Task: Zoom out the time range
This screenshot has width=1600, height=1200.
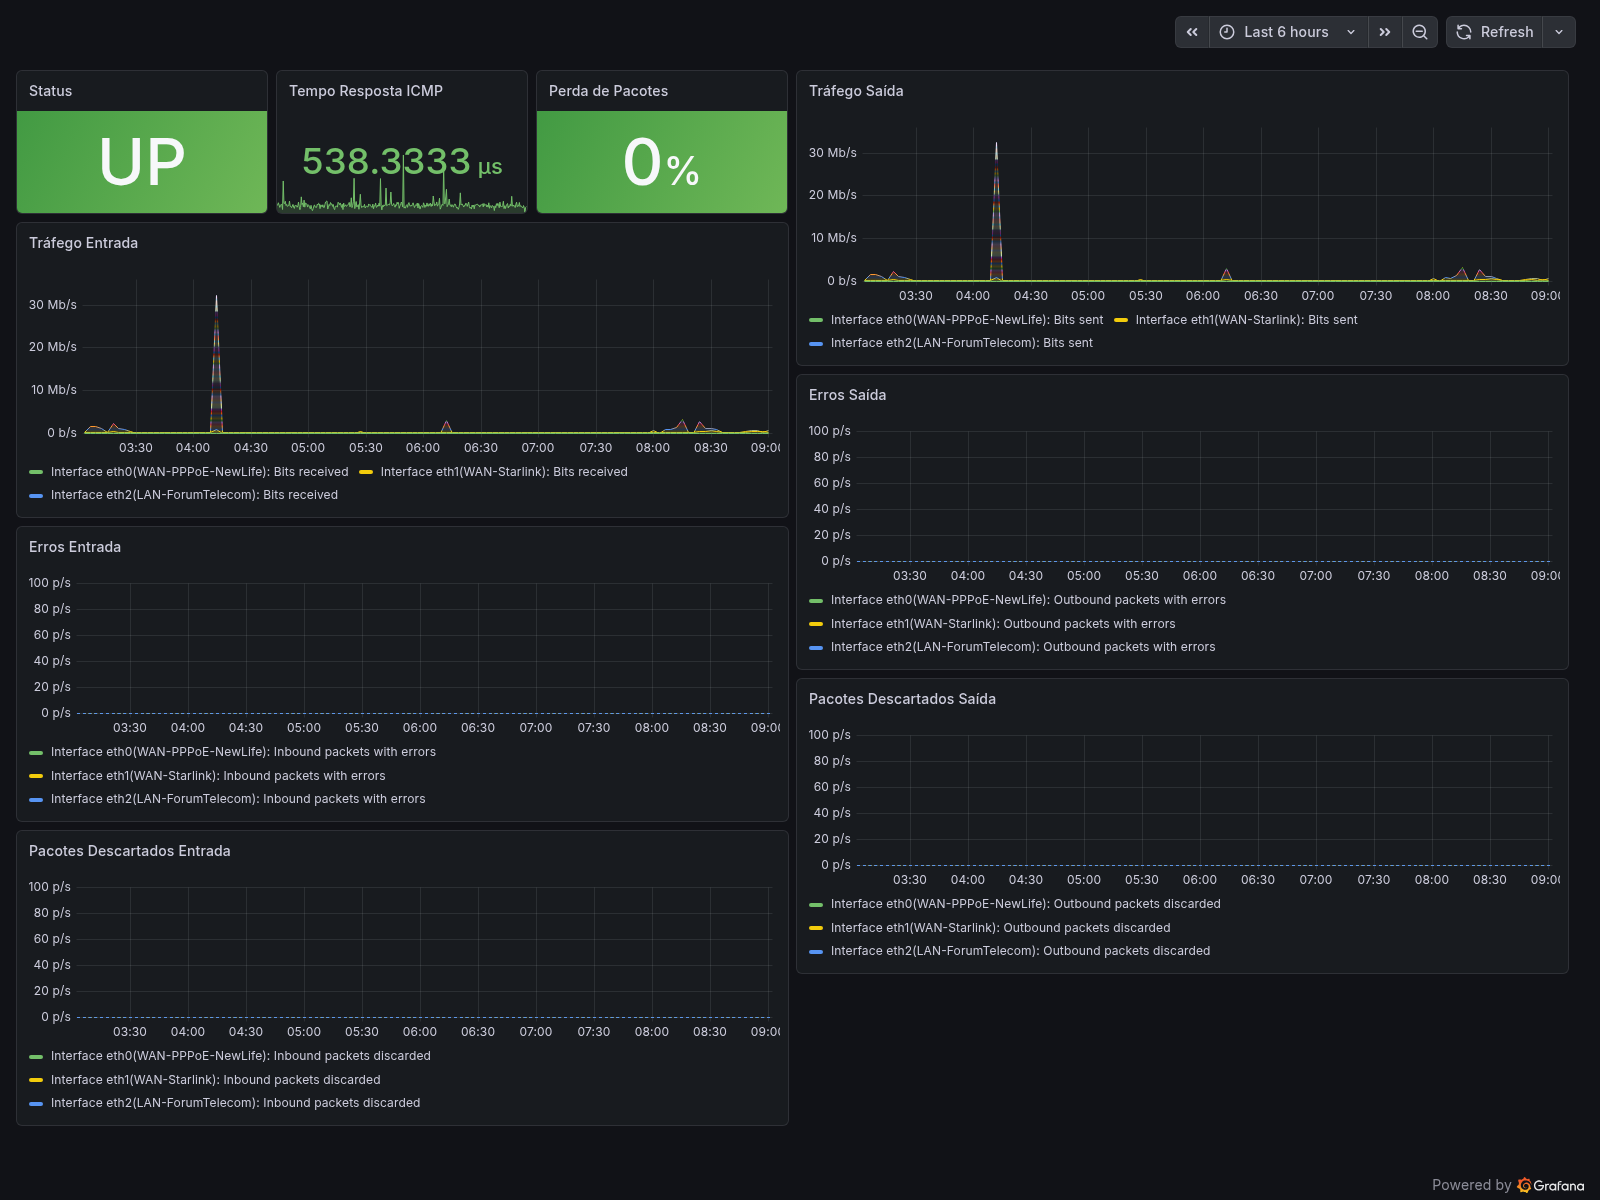Action: tap(1420, 32)
